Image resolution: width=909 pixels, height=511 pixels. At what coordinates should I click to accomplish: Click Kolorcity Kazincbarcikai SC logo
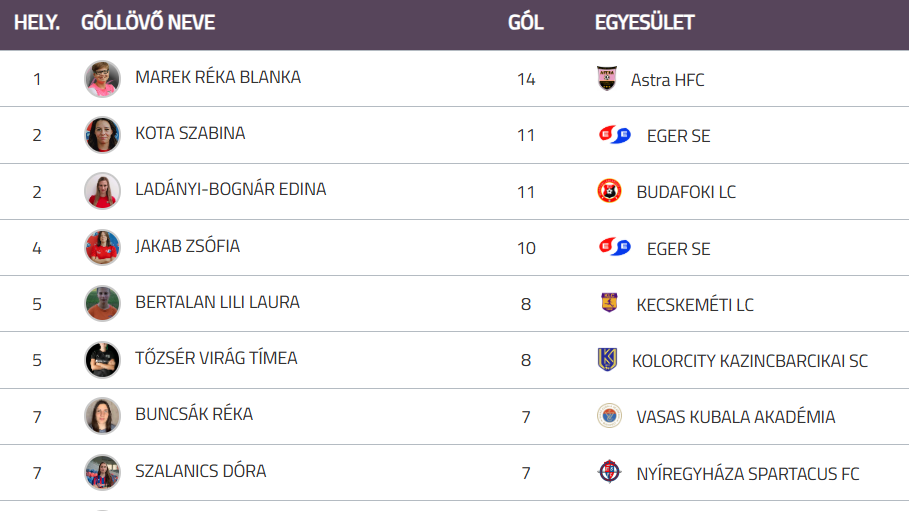point(607,359)
